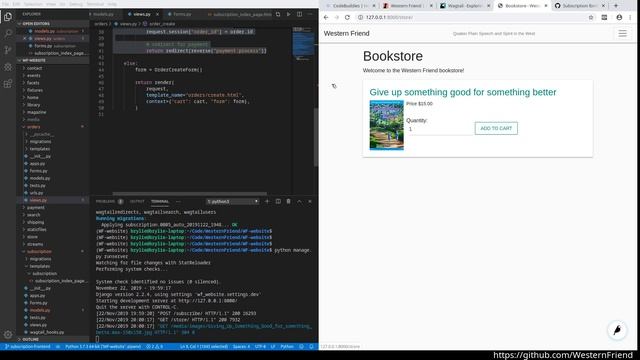Click the Wagtail bird userbar button

coord(617,330)
